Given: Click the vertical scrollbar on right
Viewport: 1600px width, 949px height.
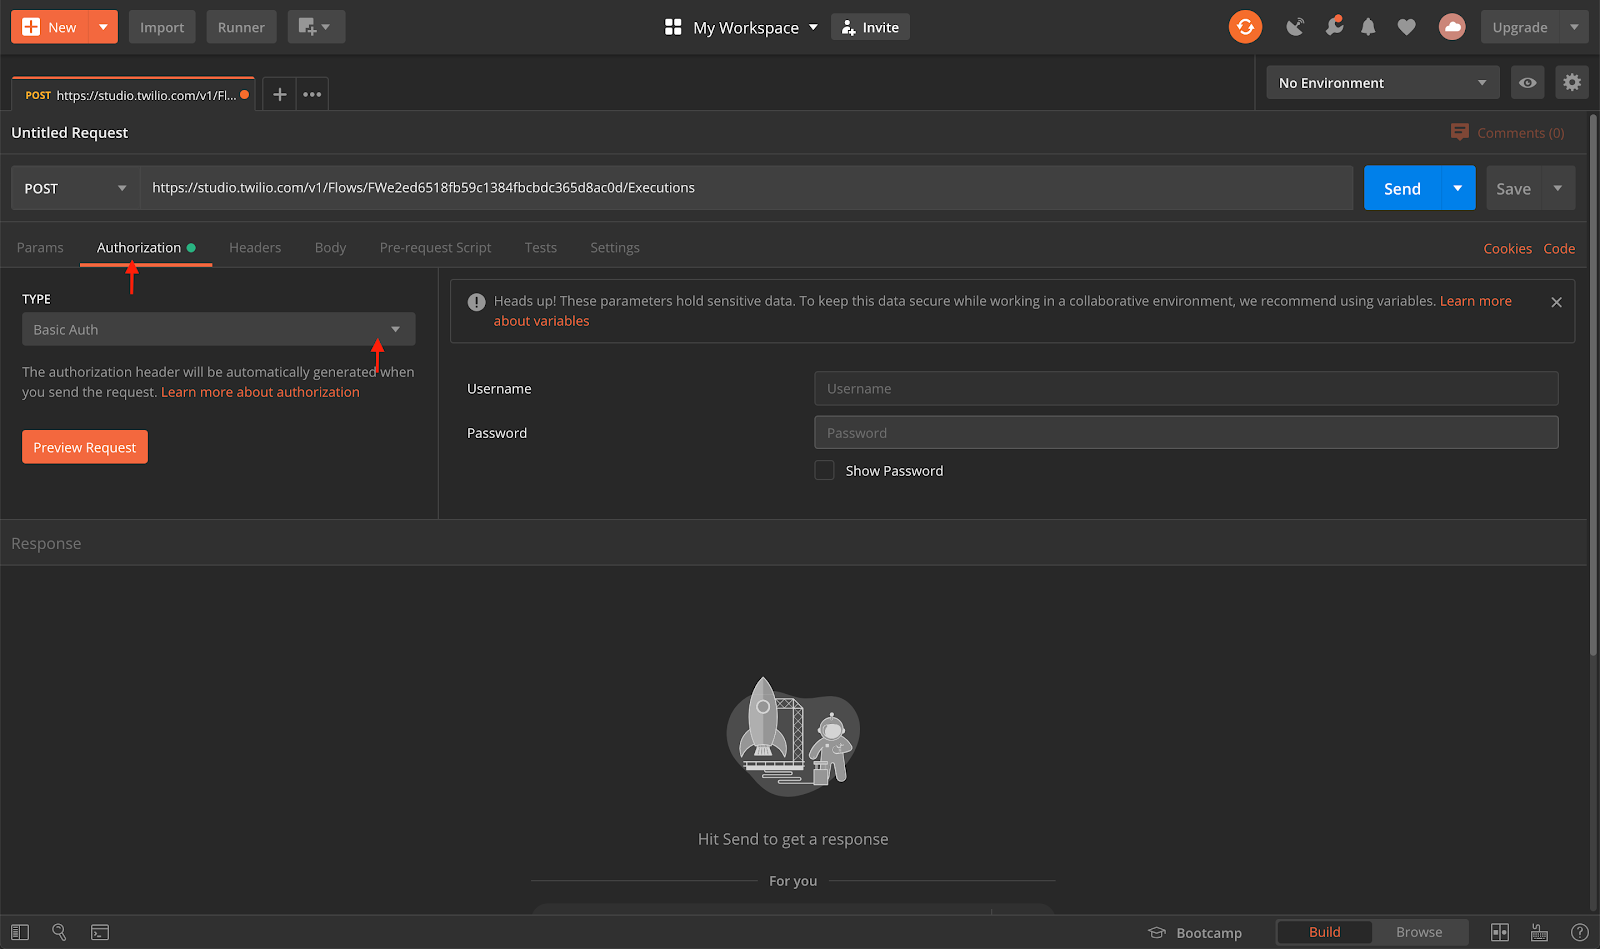Looking at the screenshot, I should click(1594, 385).
